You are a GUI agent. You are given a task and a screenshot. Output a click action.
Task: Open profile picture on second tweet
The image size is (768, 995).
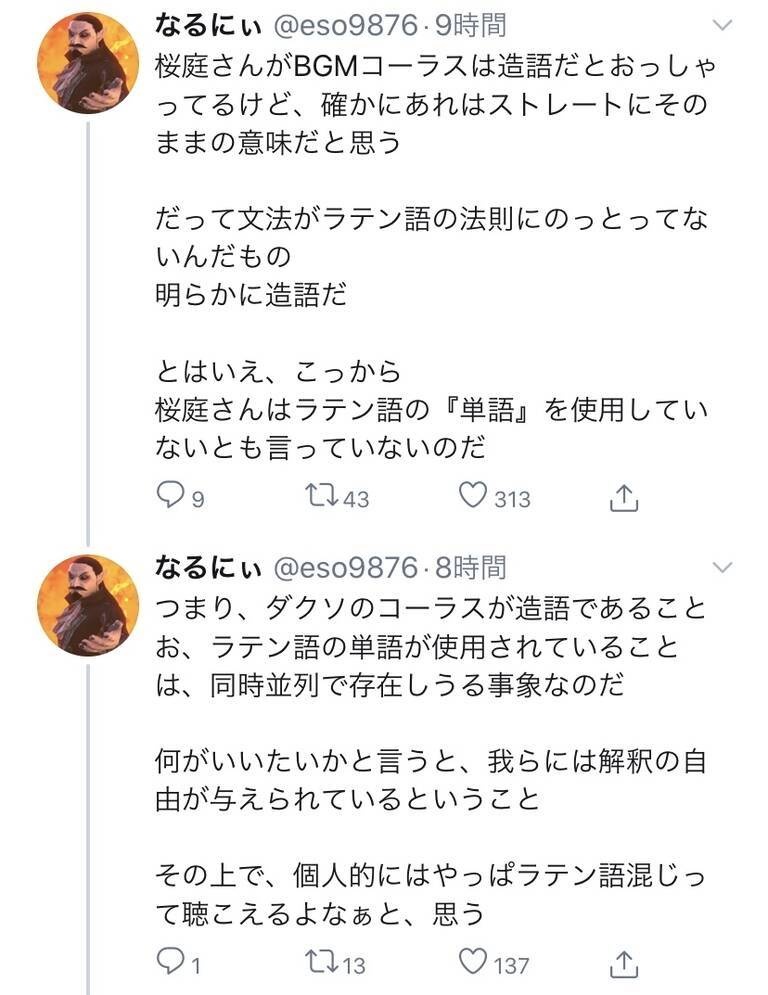pyautogui.click(x=87, y=605)
